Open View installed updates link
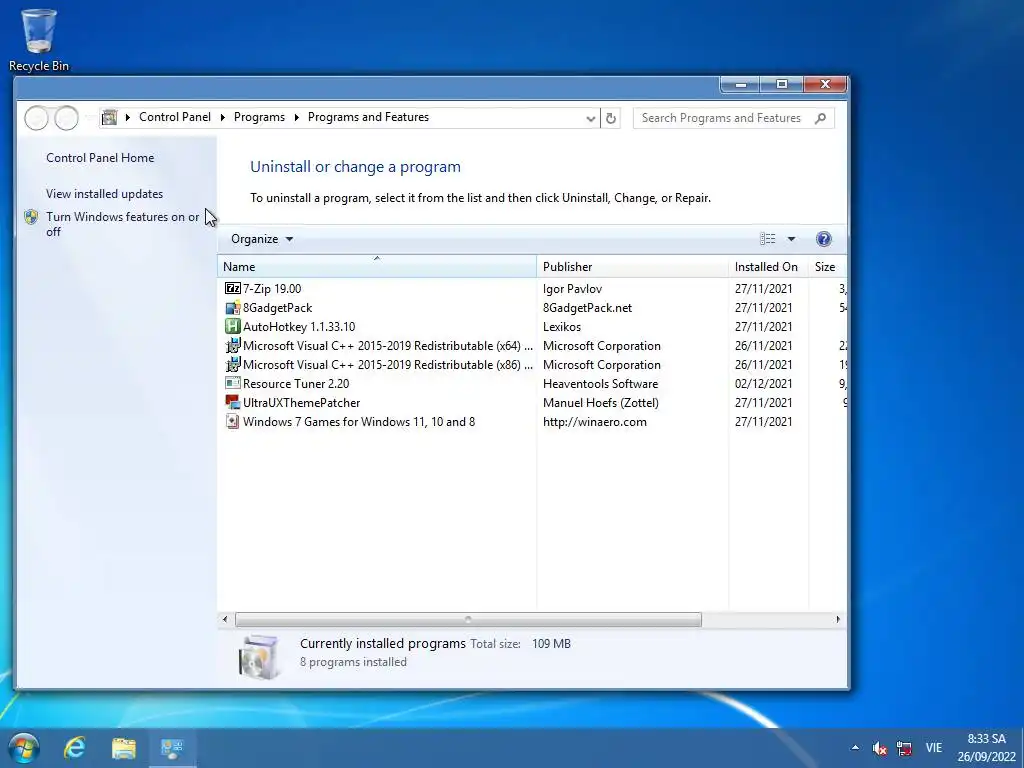 point(104,194)
